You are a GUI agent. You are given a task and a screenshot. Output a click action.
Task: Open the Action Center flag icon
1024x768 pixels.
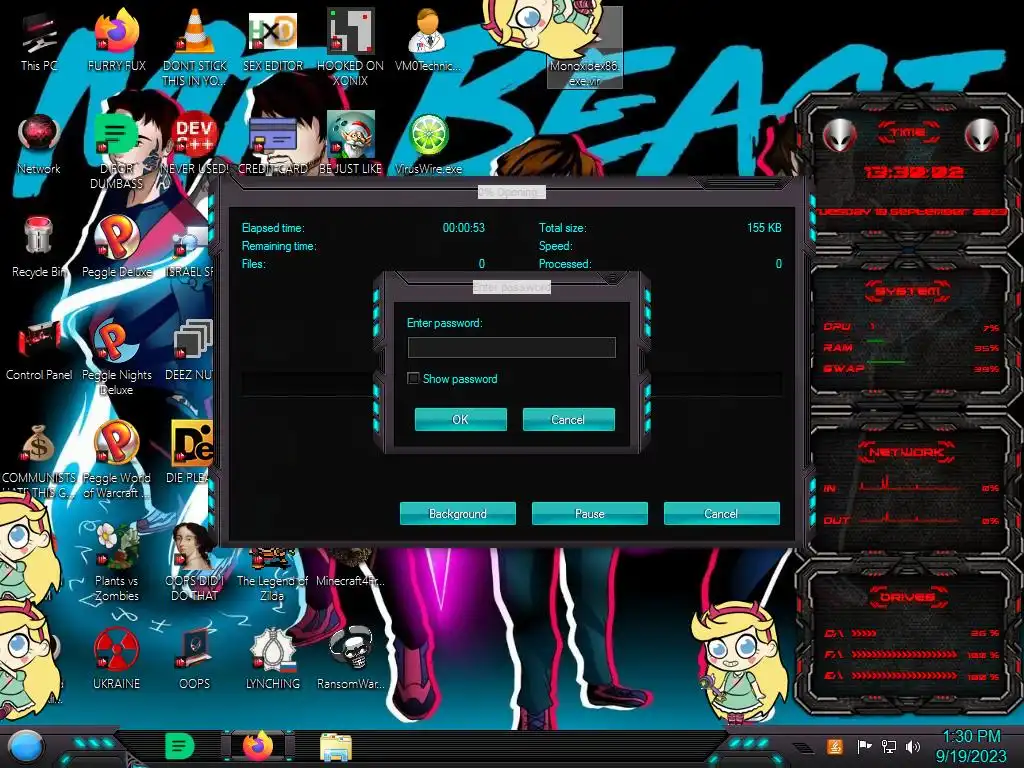tap(864, 746)
